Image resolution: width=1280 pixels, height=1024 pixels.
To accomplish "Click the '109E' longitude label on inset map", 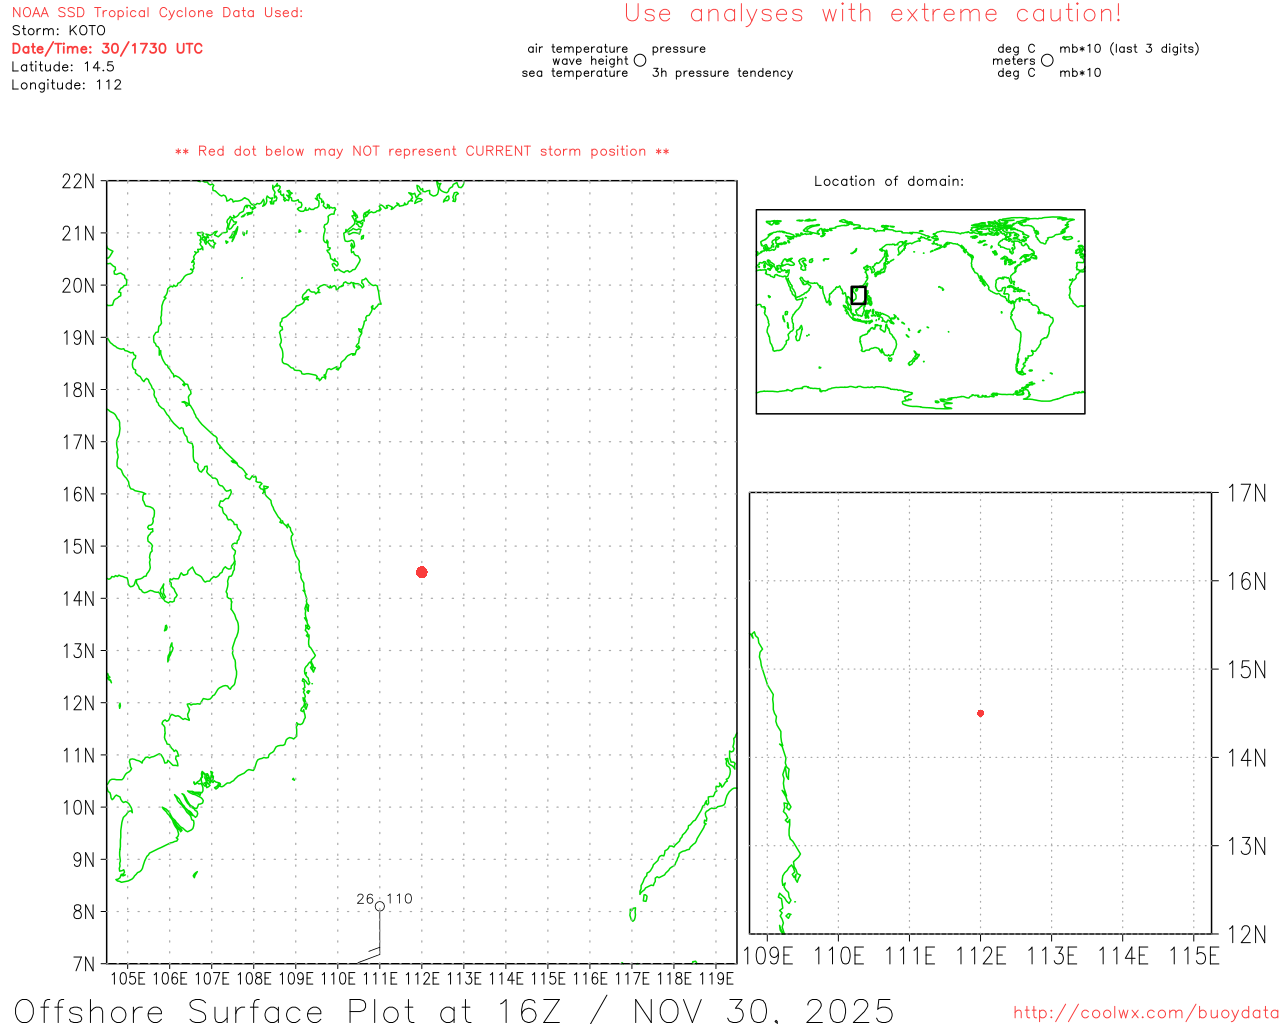I will click(768, 956).
